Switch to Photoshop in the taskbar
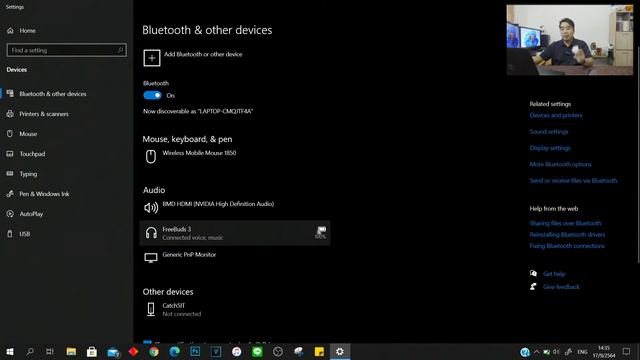 (x=195, y=351)
